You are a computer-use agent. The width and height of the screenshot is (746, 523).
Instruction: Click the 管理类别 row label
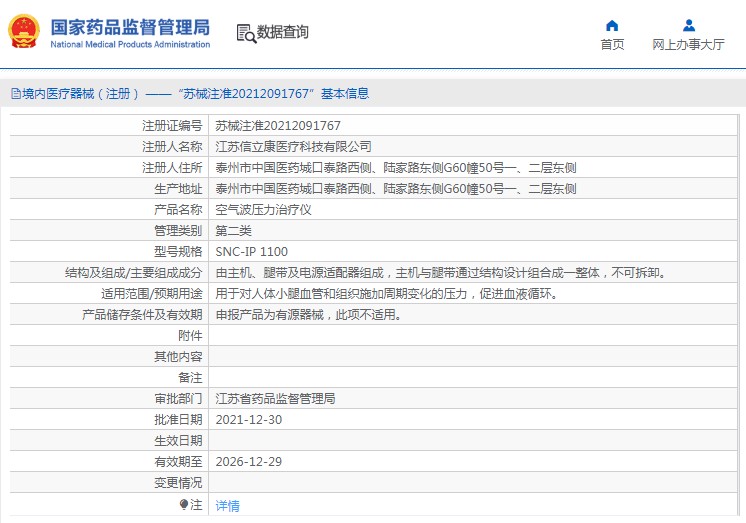tap(178, 230)
